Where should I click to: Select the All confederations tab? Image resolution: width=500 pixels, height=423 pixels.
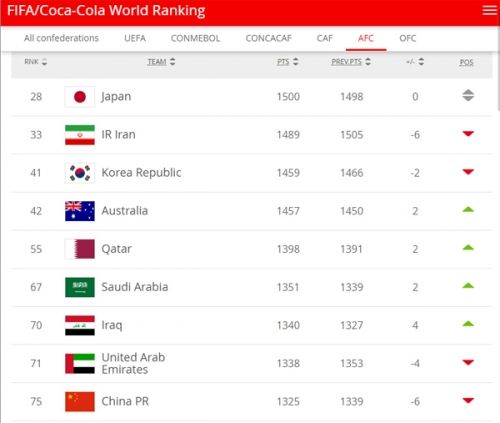coord(61,38)
